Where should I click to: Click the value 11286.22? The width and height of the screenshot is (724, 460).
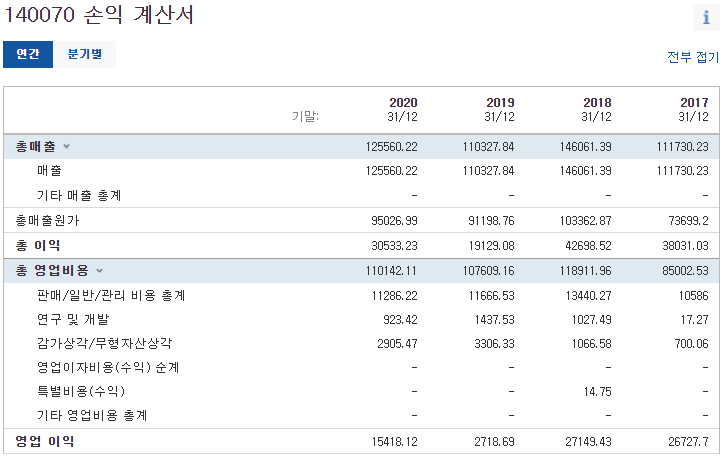(394, 296)
